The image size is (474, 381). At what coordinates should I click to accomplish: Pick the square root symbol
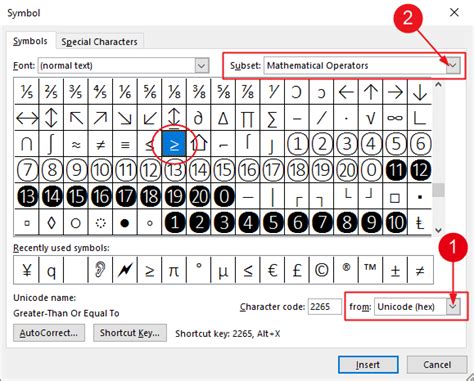tap(371, 118)
